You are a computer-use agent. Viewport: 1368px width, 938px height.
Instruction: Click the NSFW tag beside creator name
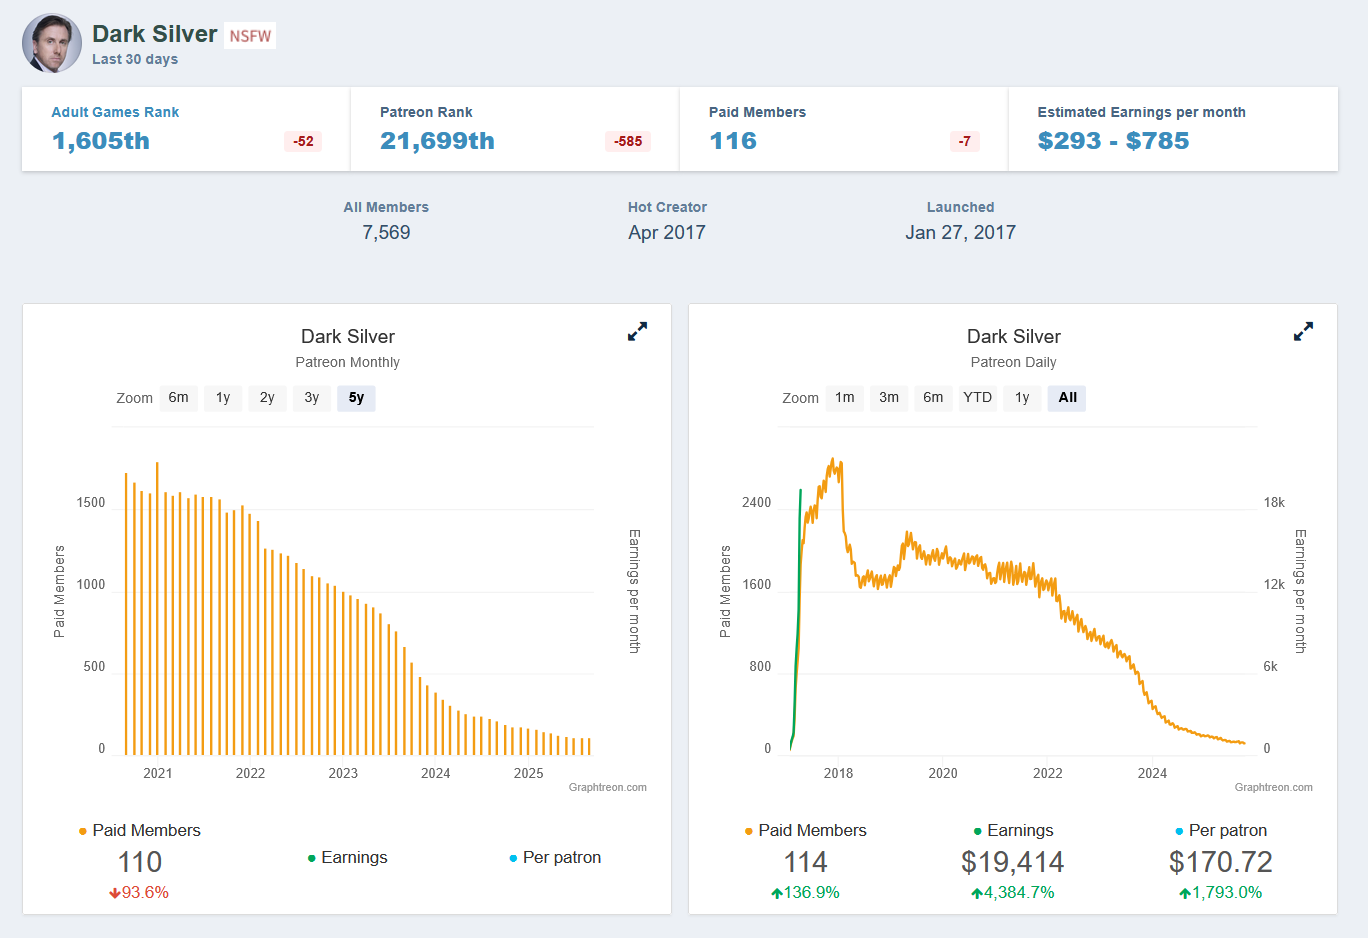click(x=250, y=36)
